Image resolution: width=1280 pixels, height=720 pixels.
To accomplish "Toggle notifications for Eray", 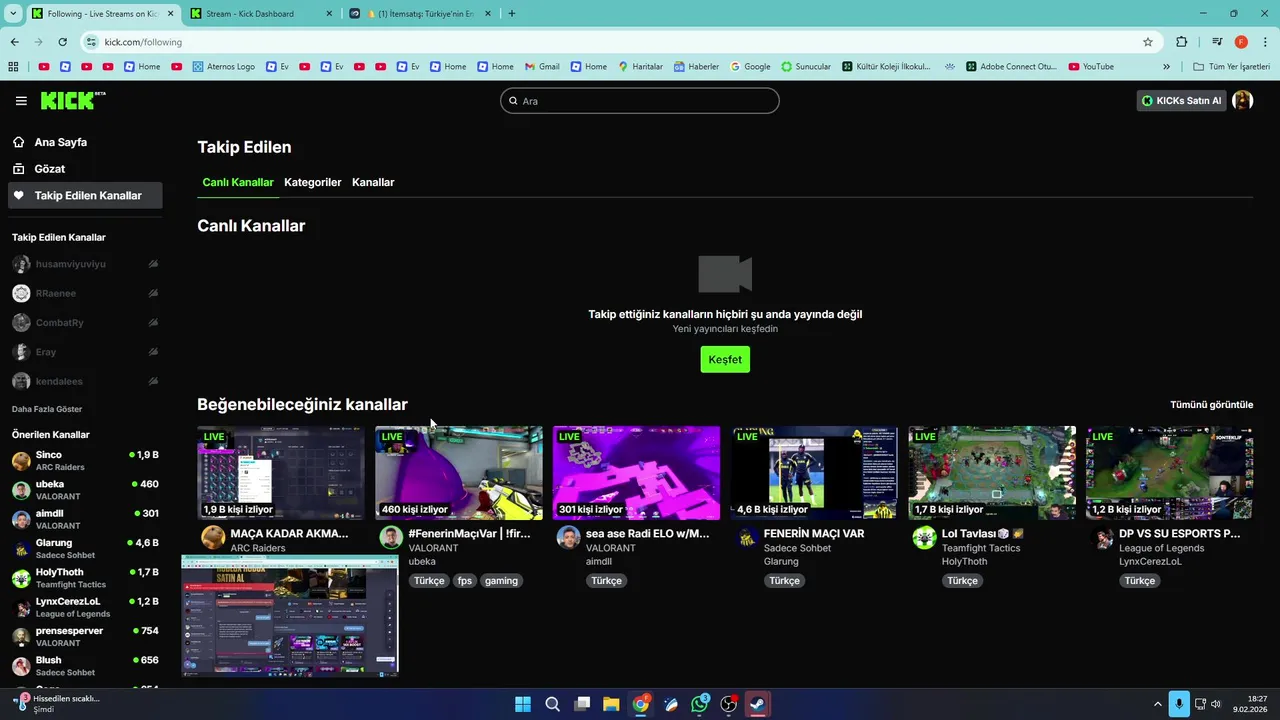I will coord(153,352).
